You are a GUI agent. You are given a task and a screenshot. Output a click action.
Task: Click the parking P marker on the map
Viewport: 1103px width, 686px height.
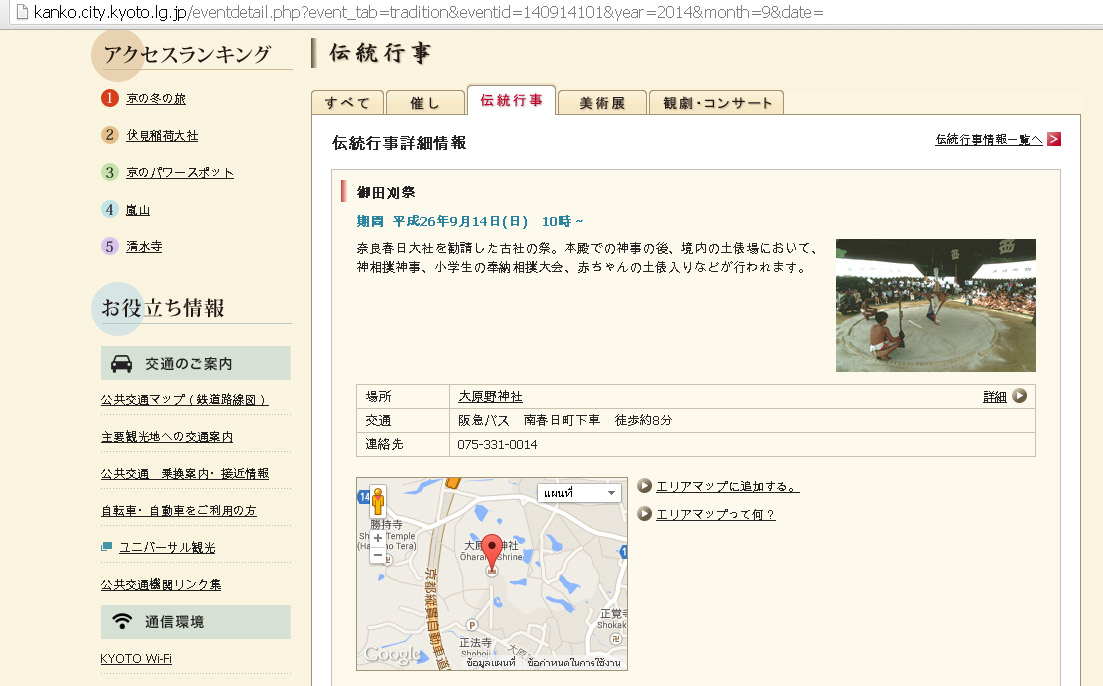click(472, 625)
